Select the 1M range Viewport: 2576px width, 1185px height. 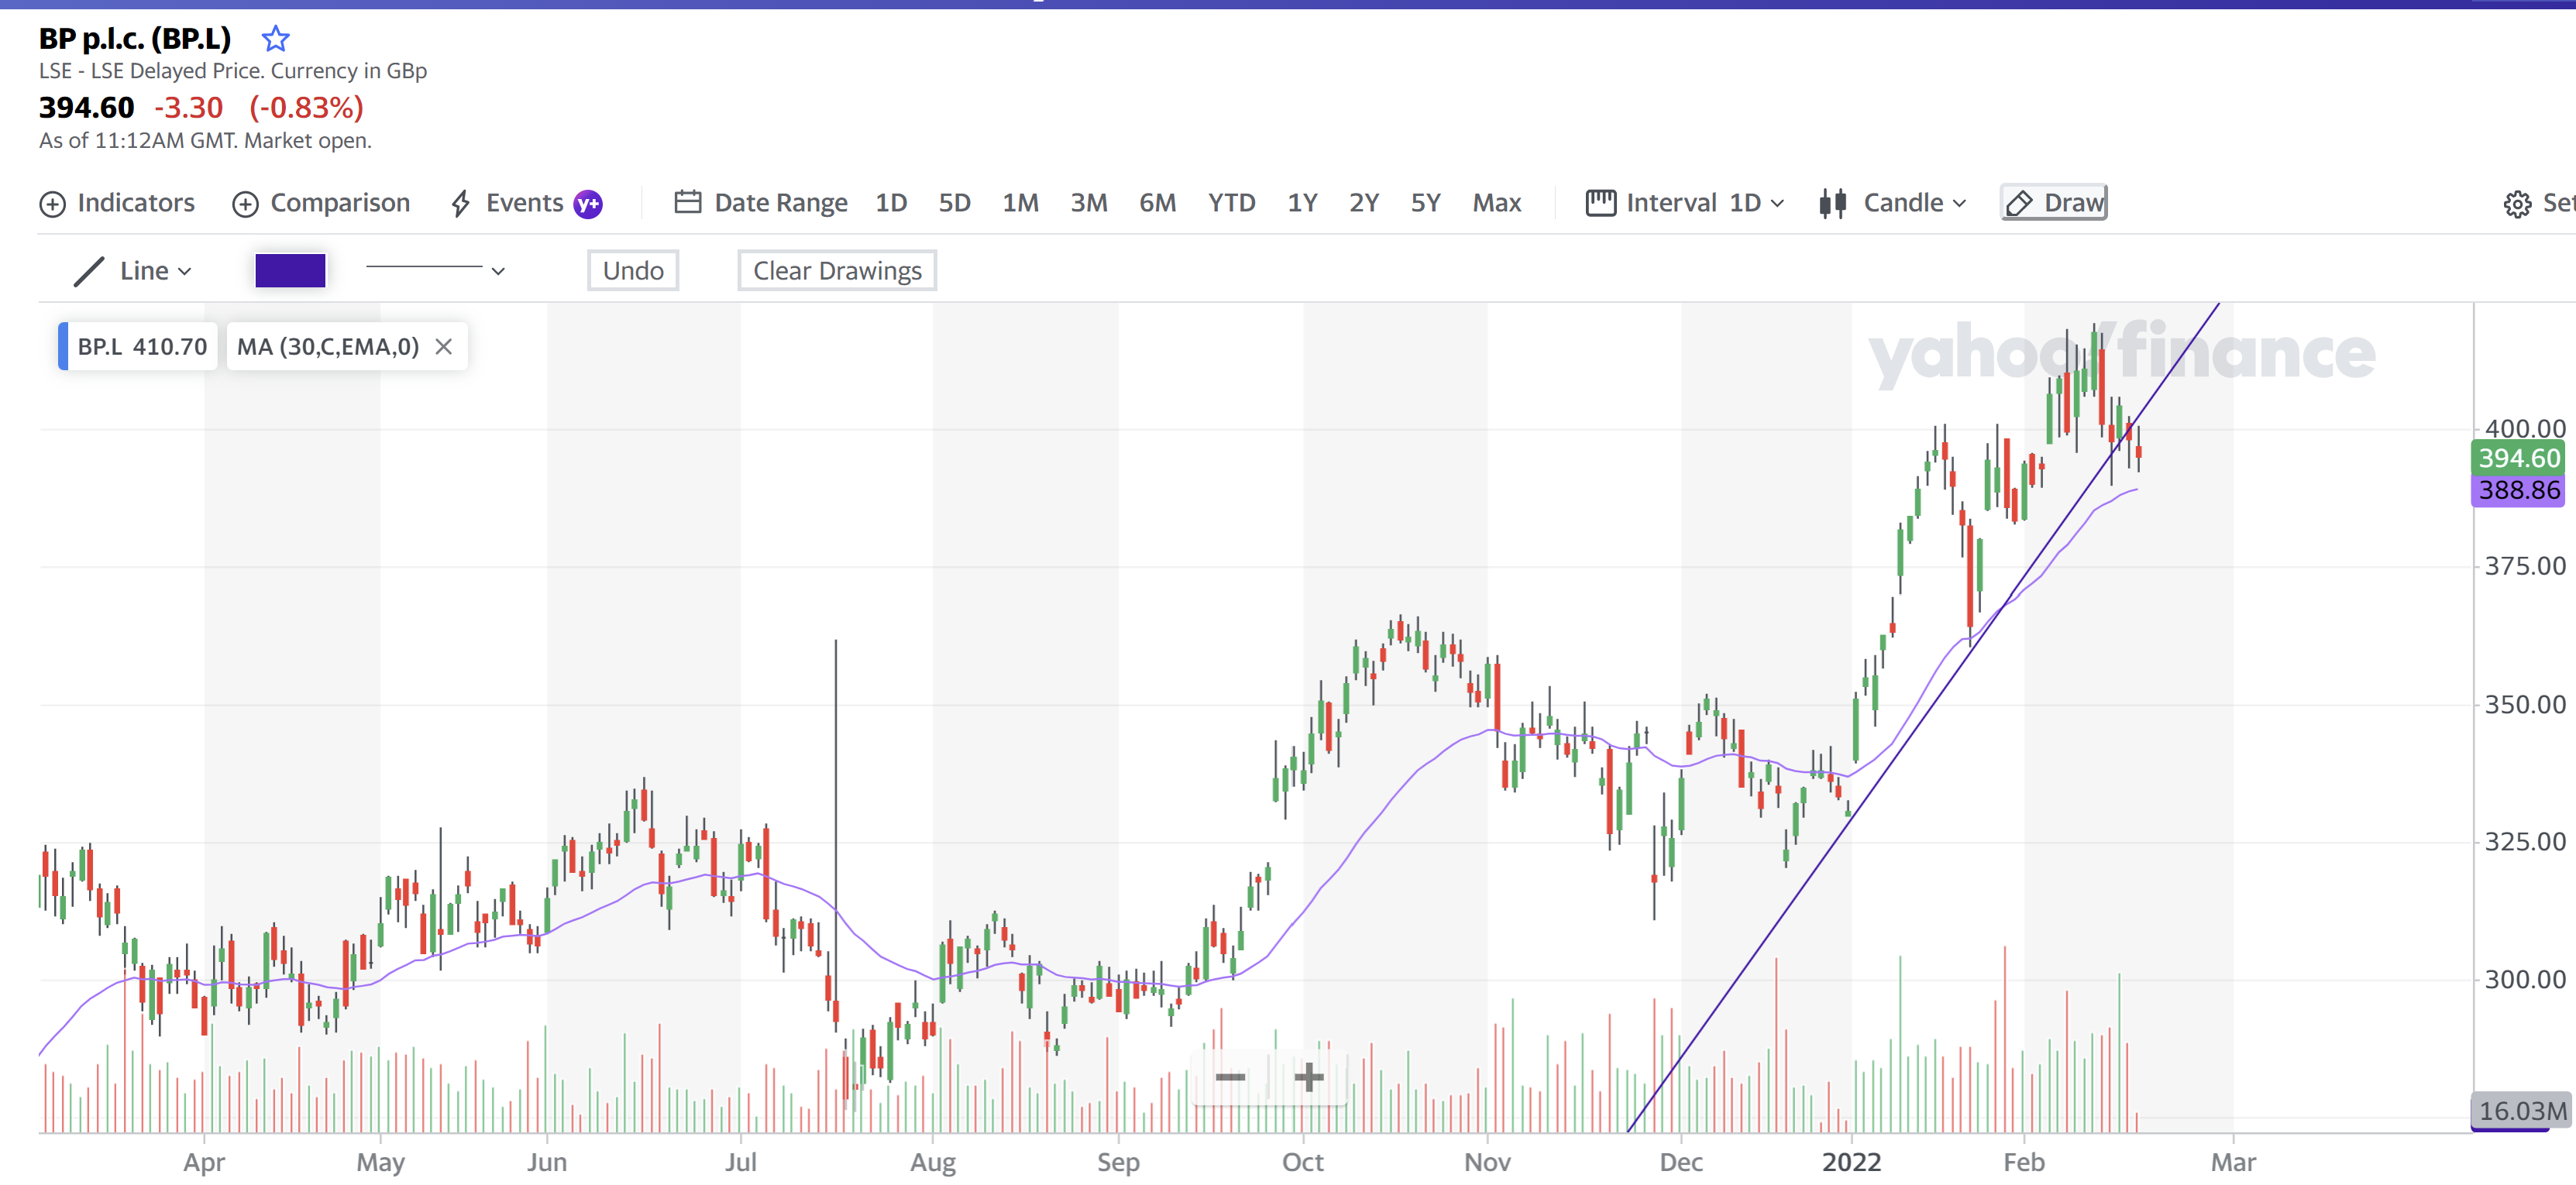pos(1020,203)
